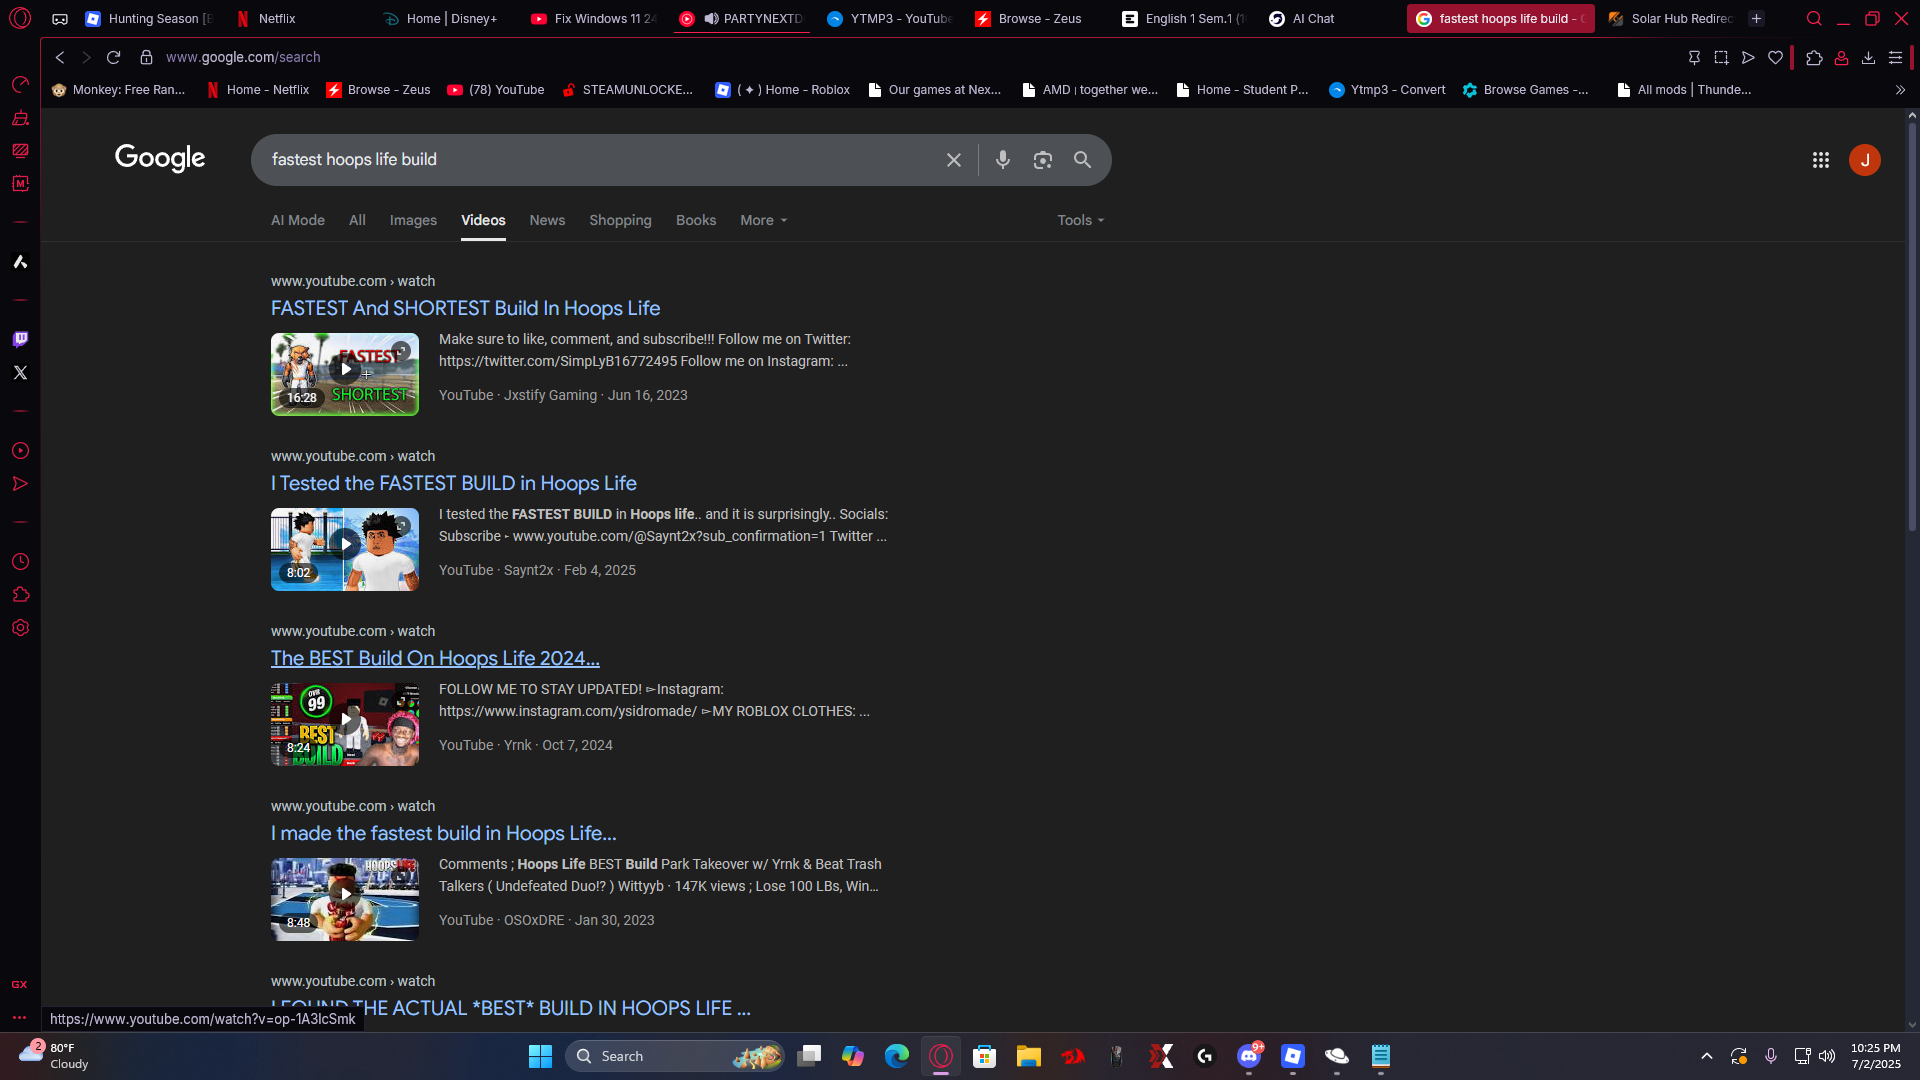Expand the Tools dropdown
1920x1080 pixels.
1081,220
